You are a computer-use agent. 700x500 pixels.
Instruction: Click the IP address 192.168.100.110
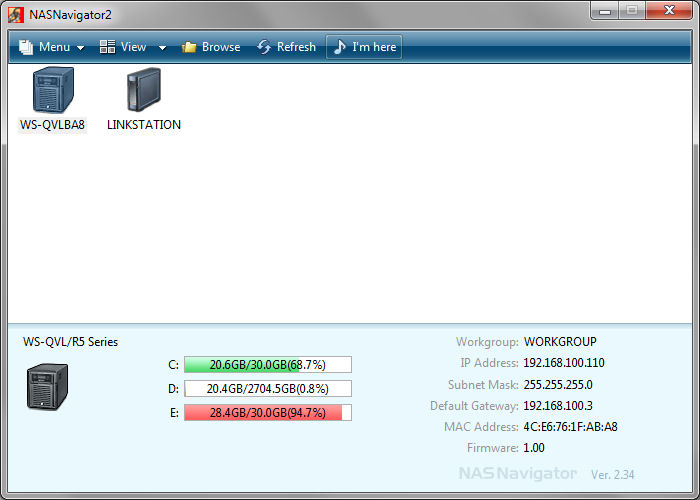[564, 363]
